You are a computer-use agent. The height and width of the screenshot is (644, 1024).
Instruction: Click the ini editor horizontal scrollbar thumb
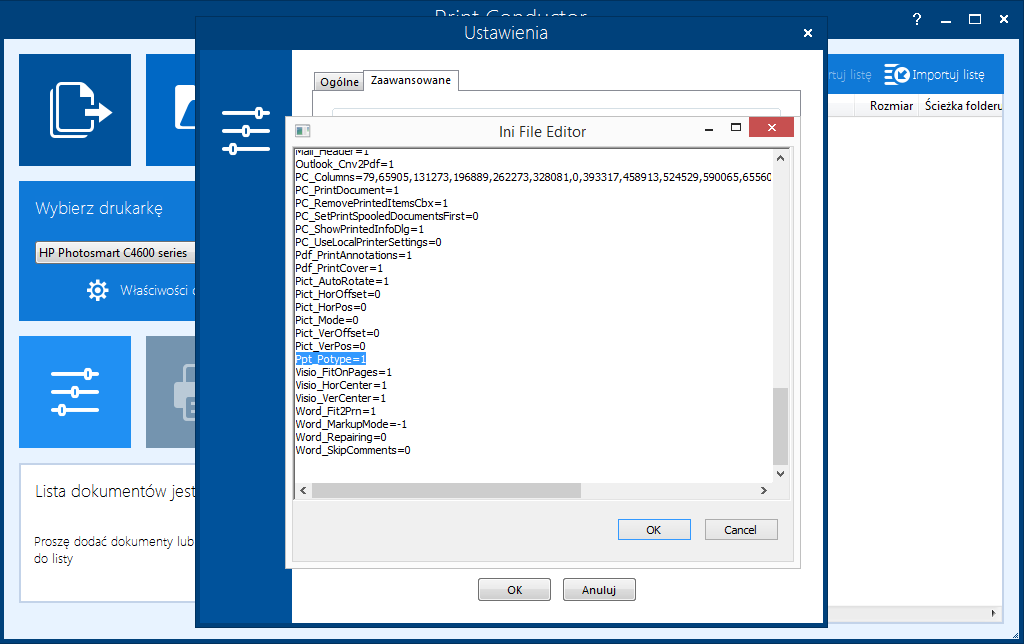[446, 491]
